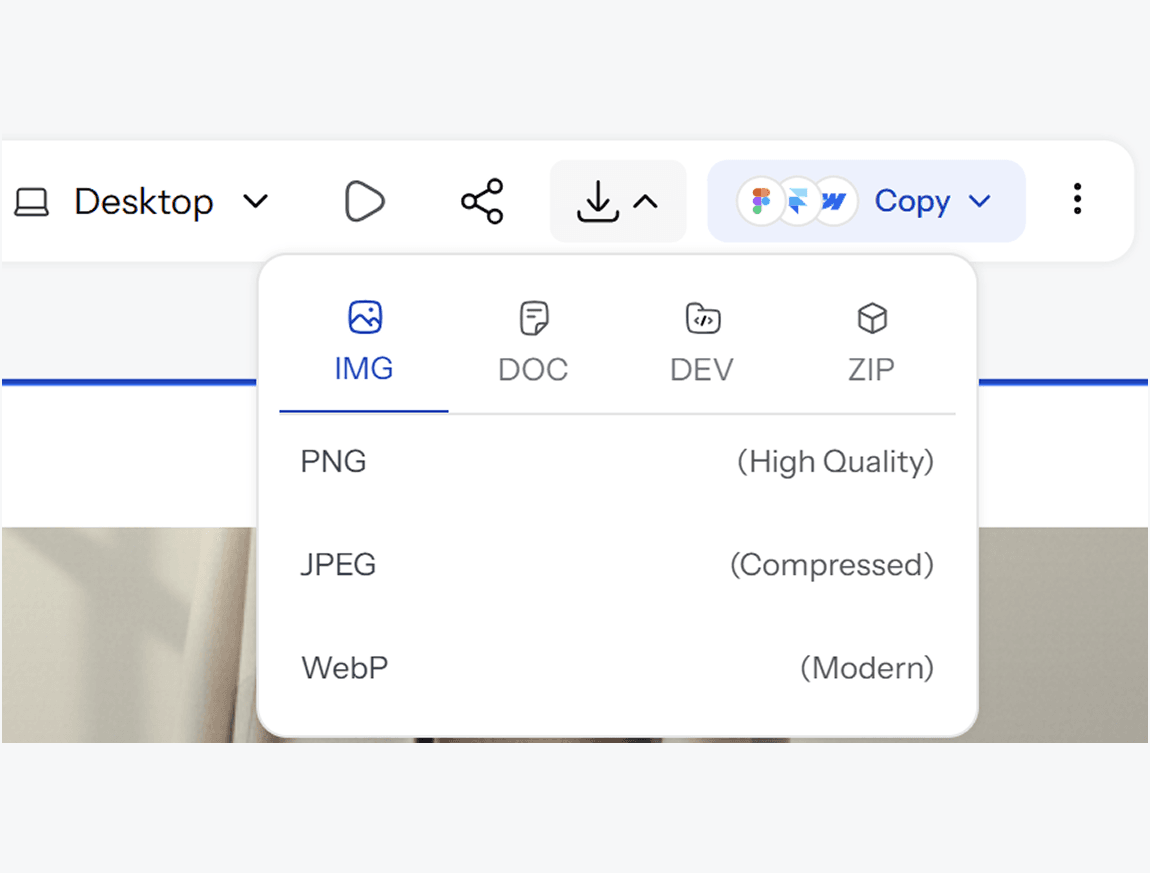Image resolution: width=1150 pixels, height=873 pixels.
Task: Choose JPEG Compressed export
Action: coord(618,565)
